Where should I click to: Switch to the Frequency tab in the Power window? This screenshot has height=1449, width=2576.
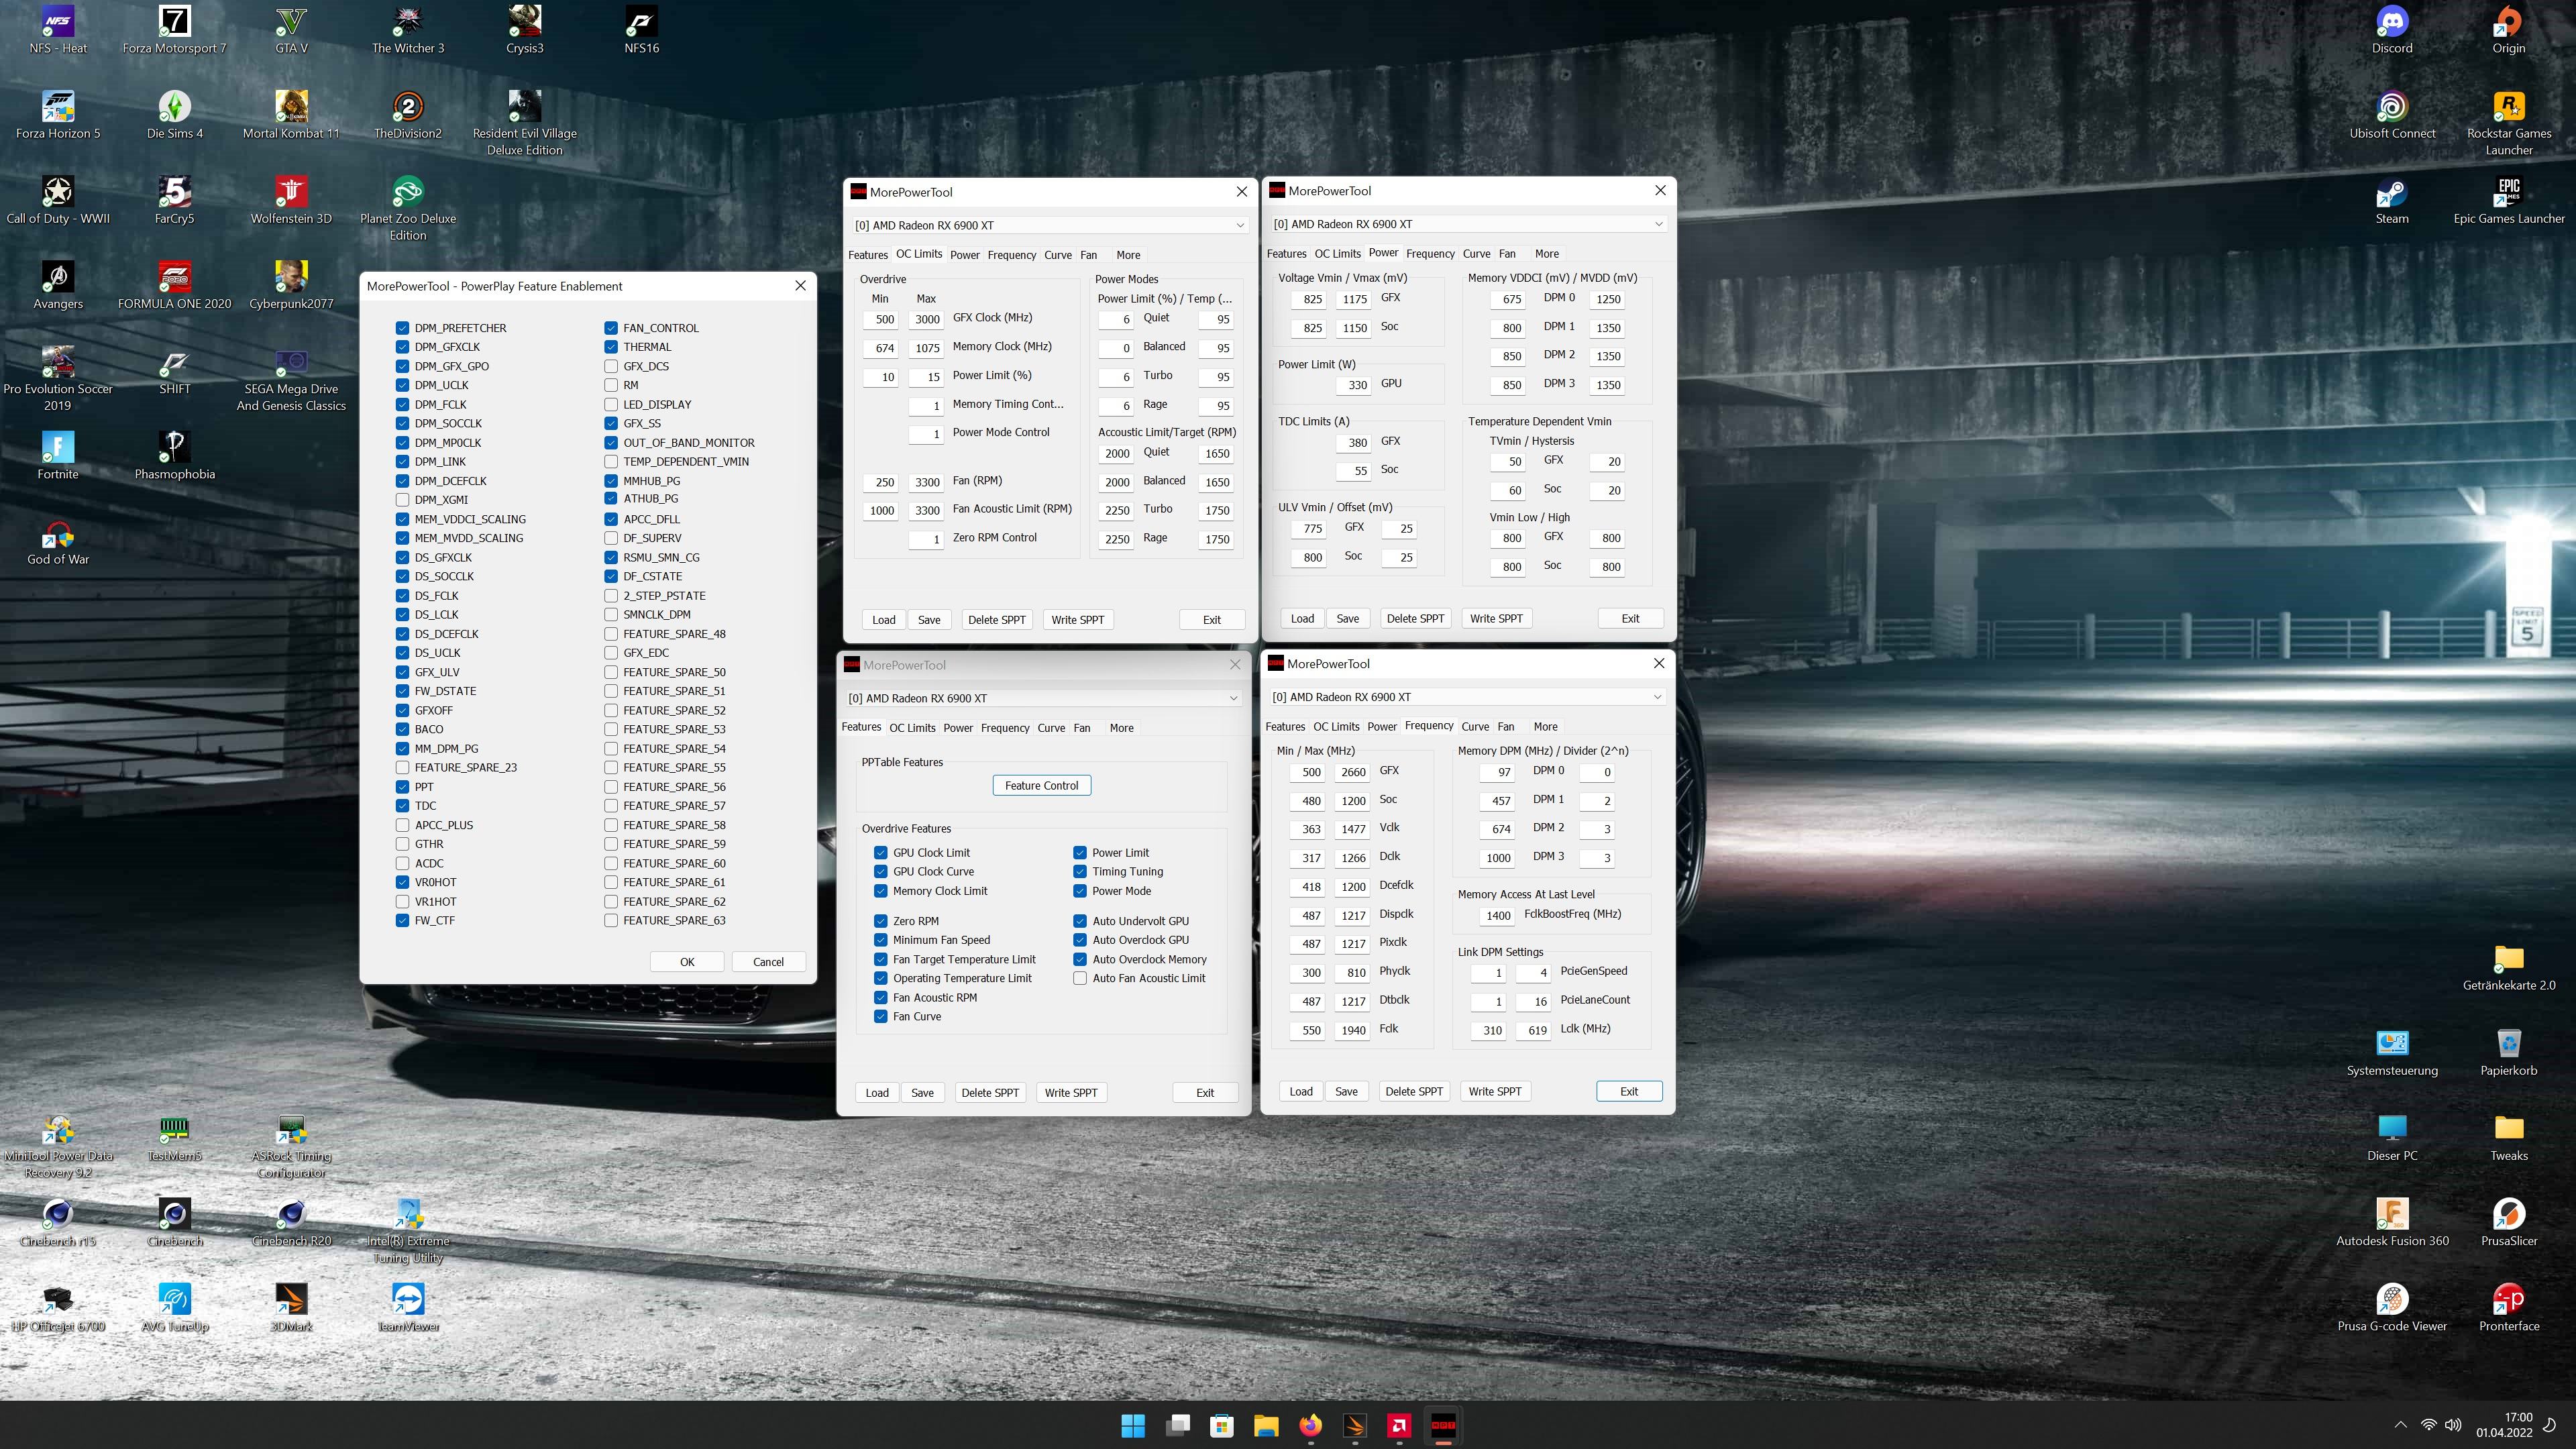coord(1430,254)
